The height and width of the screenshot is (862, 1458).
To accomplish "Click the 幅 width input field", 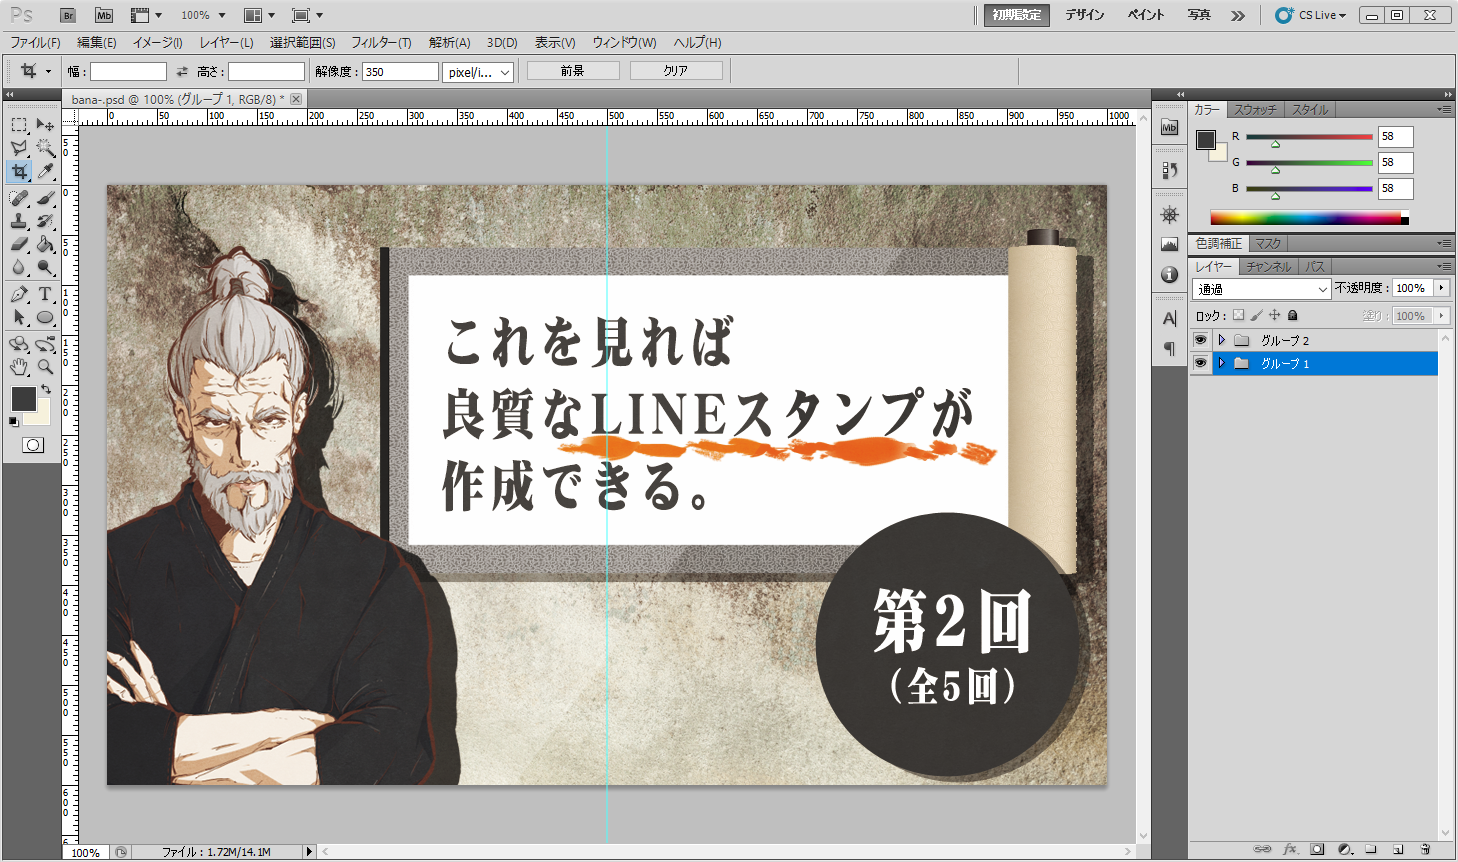I will click(x=129, y=72).
